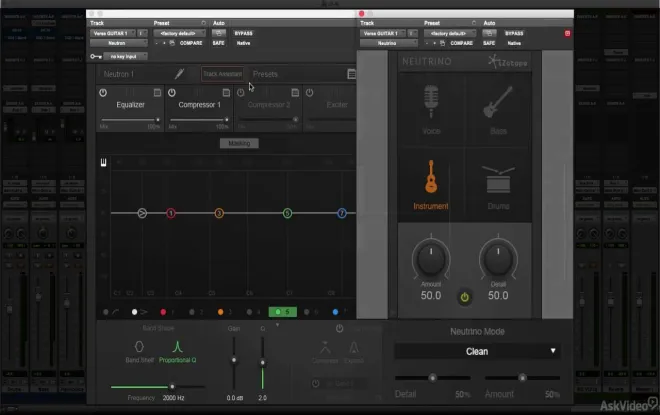This screenshot has height=415, width=660.
Task: Open the Compressor 1 module options icon
Action: coord(226,93)
